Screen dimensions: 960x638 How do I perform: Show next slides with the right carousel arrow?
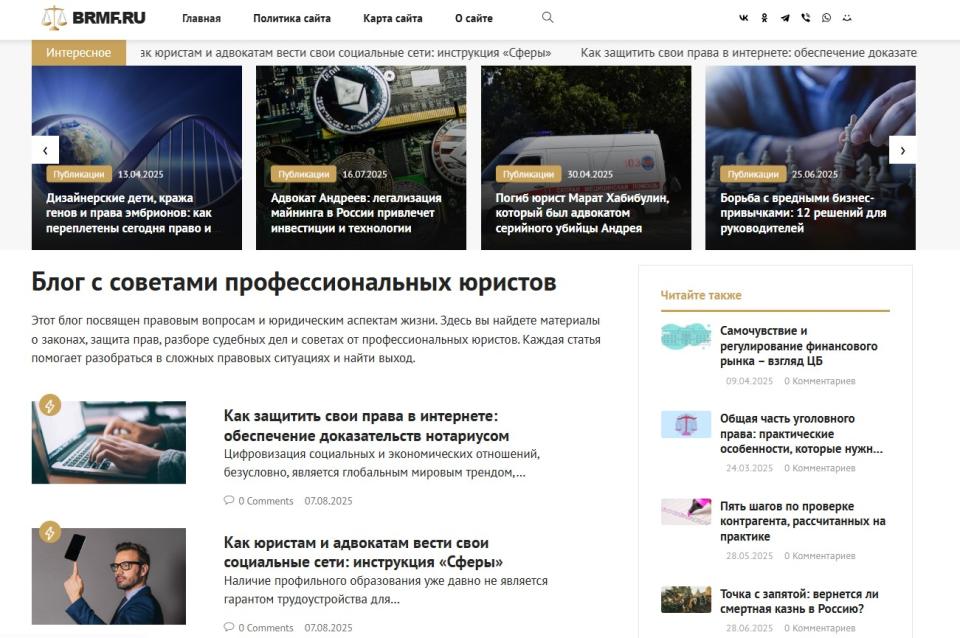(904, 149)
